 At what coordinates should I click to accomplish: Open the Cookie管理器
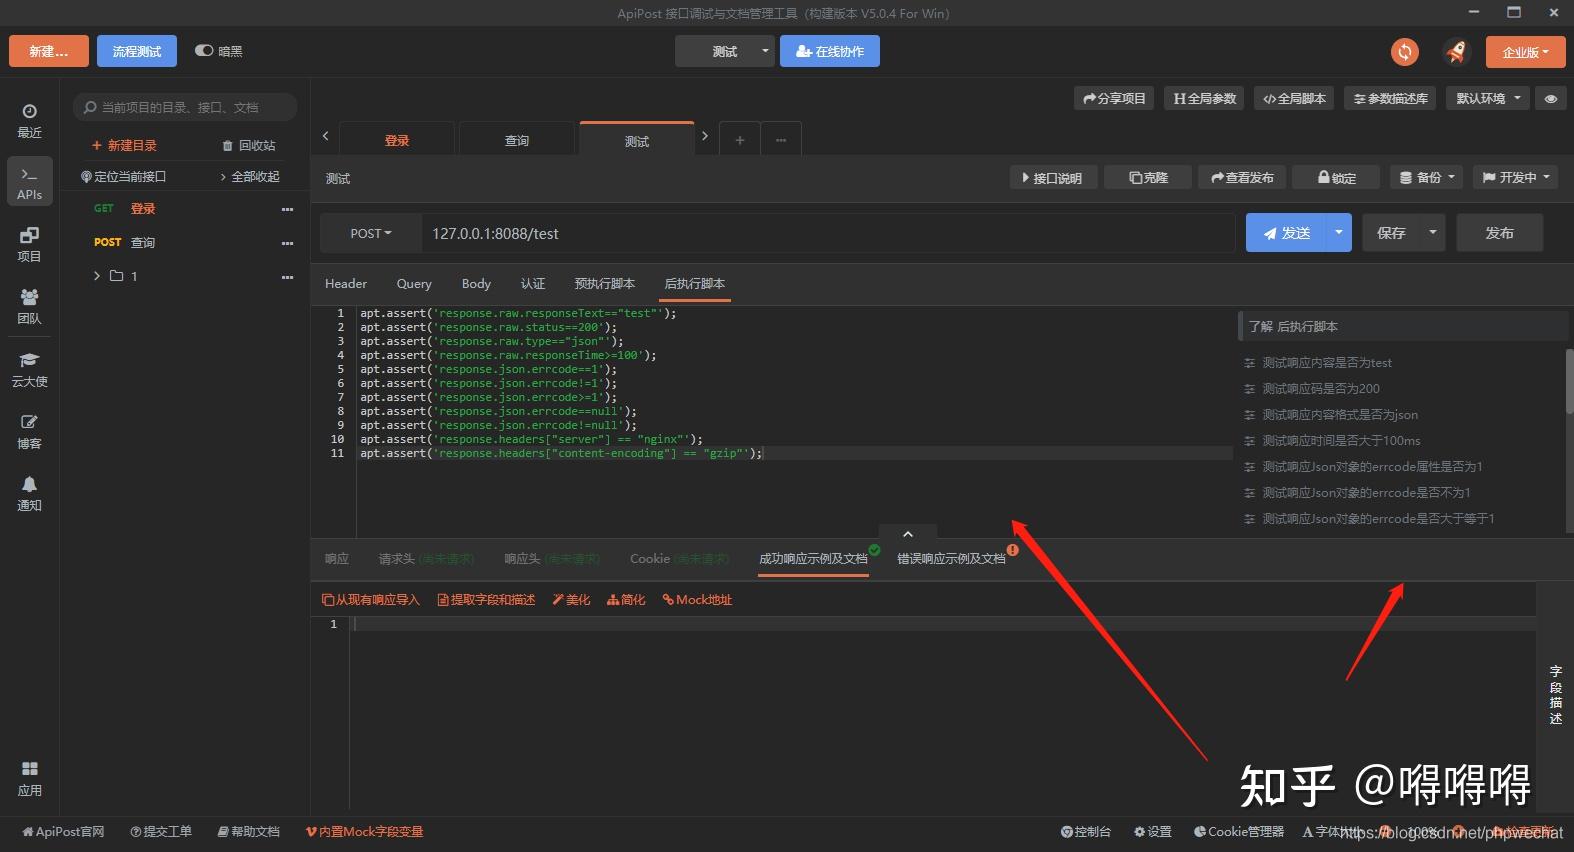(x=1238, y=832)
